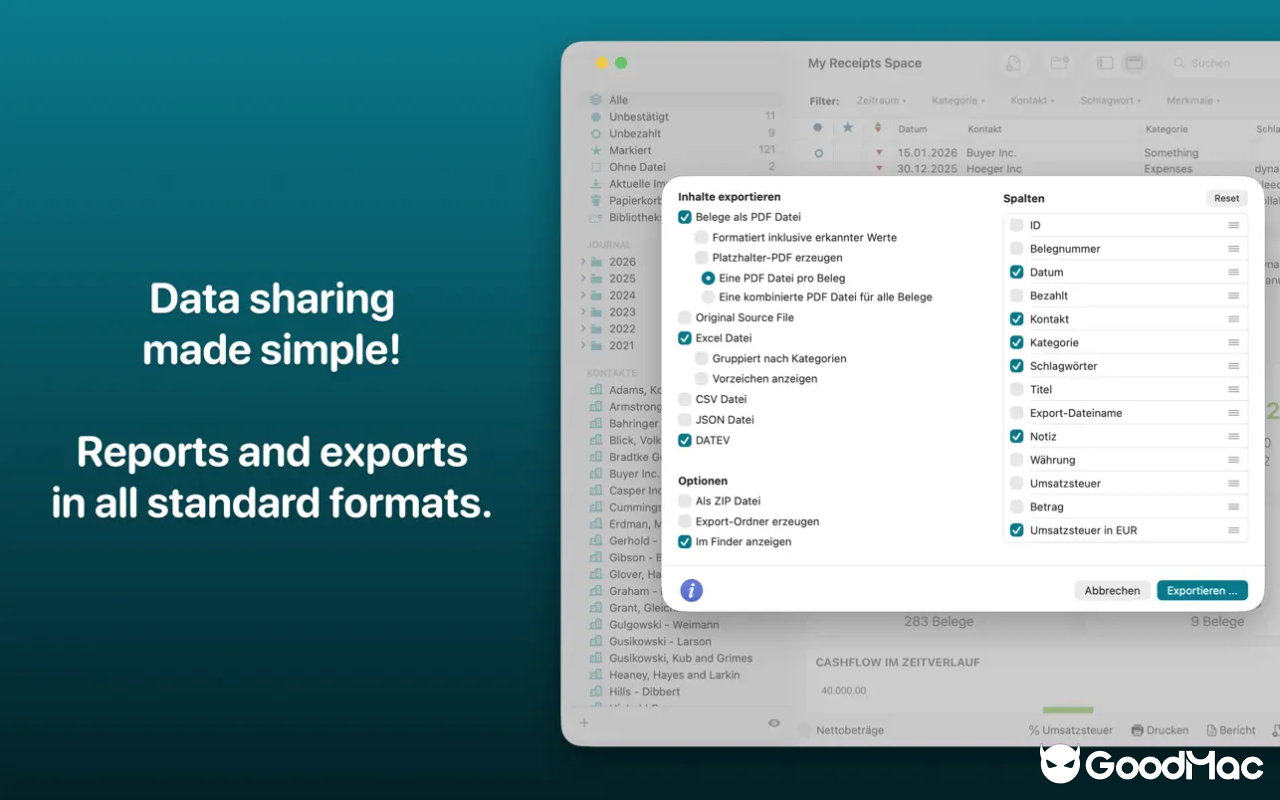Viewport: 1280px width, 800px height.
Task: Uncheck the Datum column
Action: (1017, 272)
